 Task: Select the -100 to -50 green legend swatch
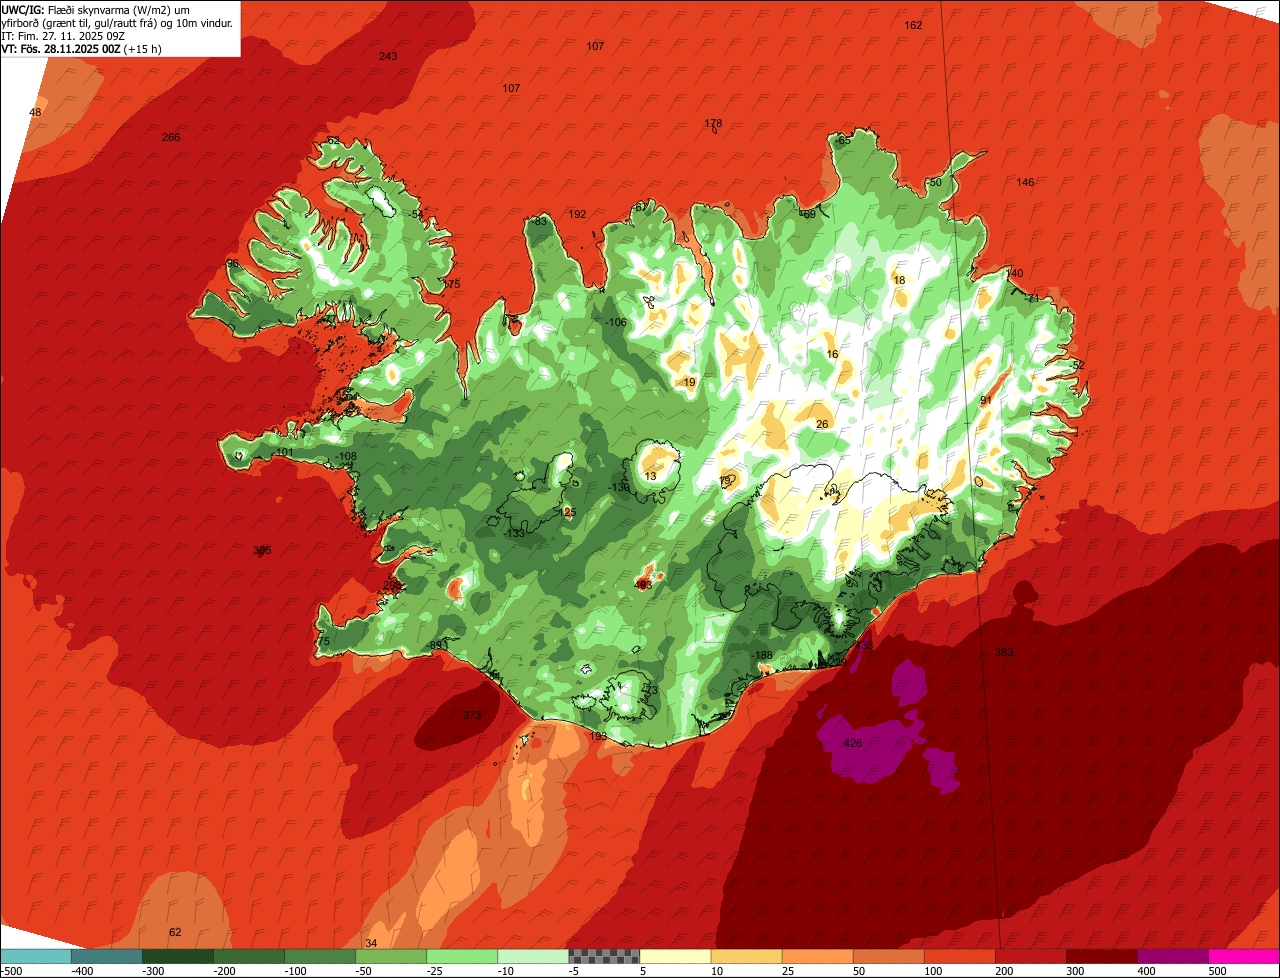click(x=319, y=956)
